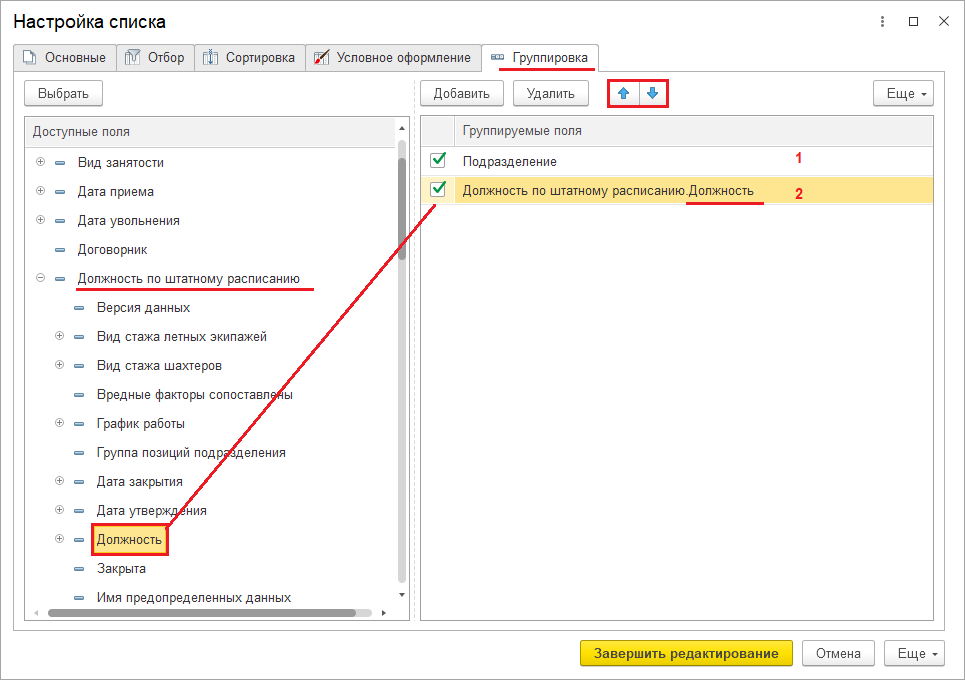Click the Сортировка tab sort icon

click(x=211, y=58)
